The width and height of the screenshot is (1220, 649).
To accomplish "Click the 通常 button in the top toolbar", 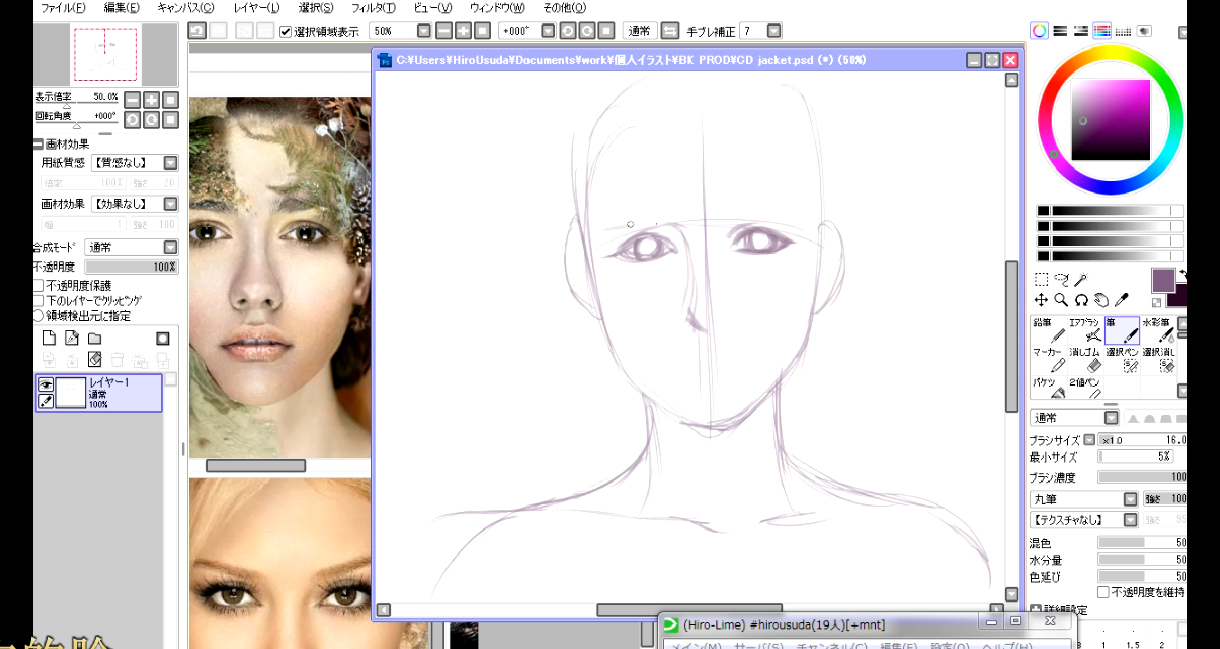I will coord(638,31).
